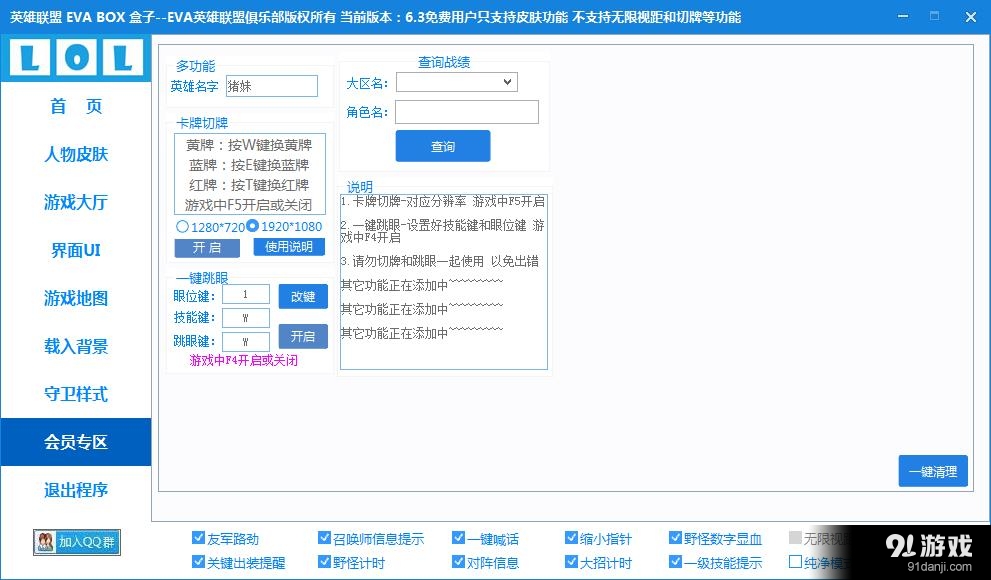Open the 使用说明 instructions
Screen dimensions: 991x580
289,247
